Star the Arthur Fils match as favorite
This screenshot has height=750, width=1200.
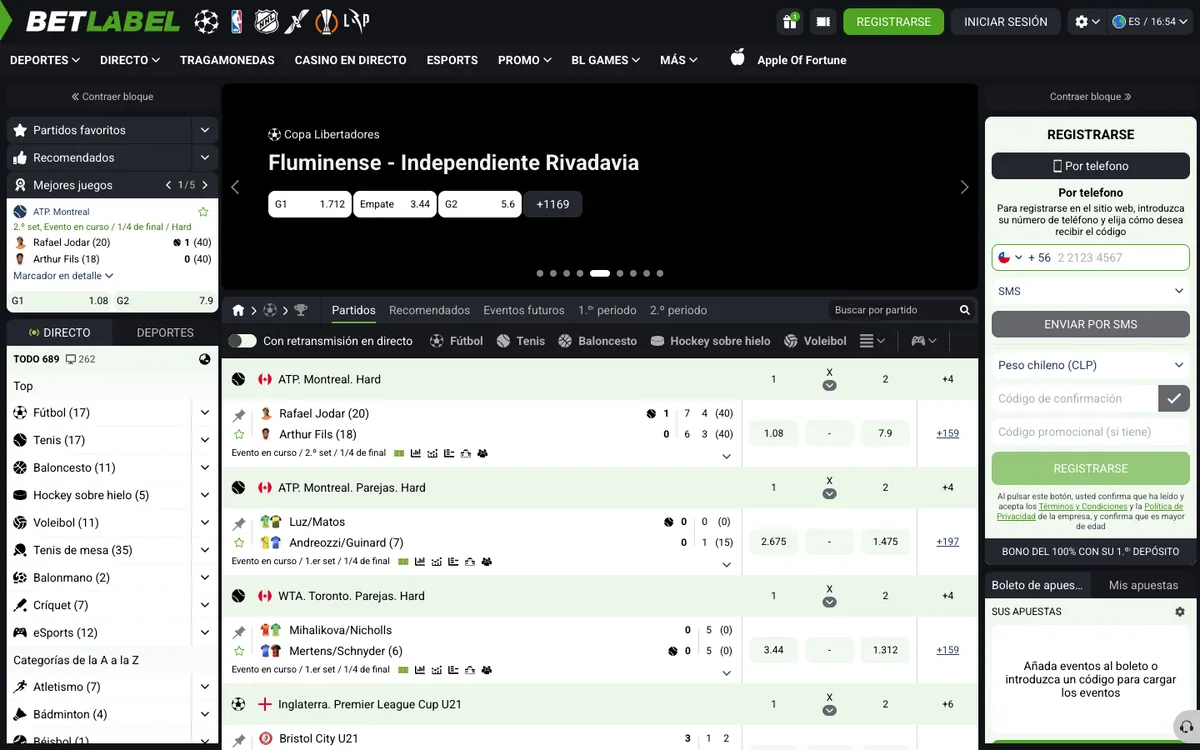click(239, 434)
